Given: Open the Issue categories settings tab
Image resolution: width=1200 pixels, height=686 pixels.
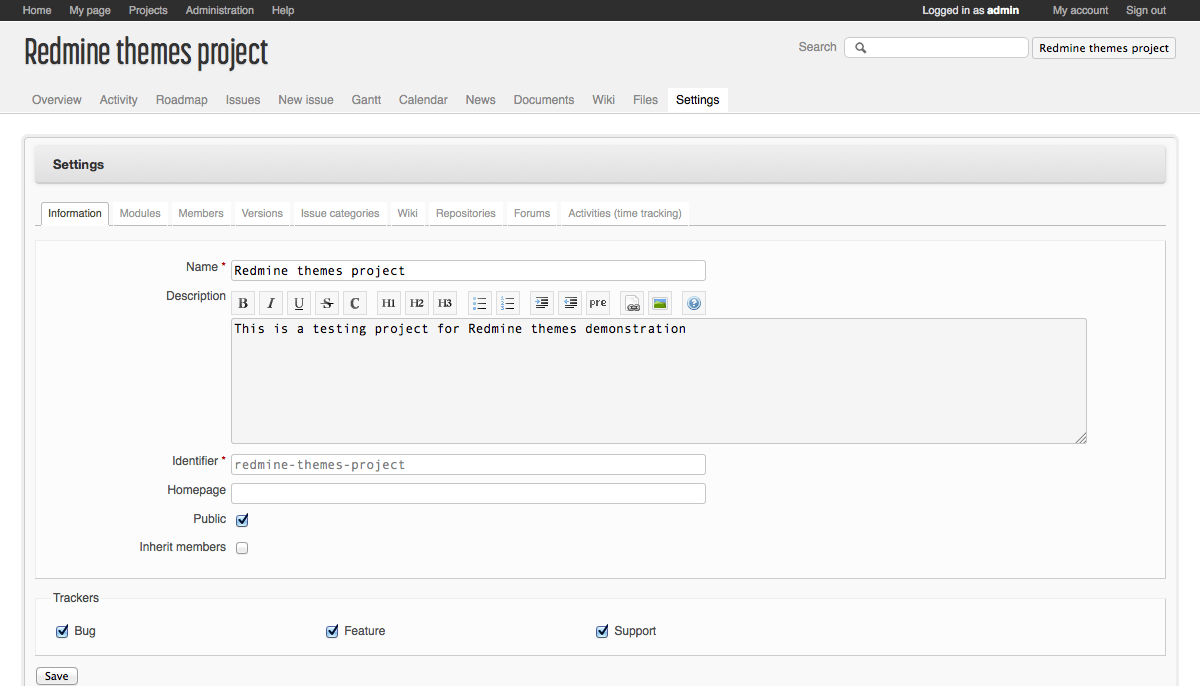Looking at the screenshot, I should 340,213.
